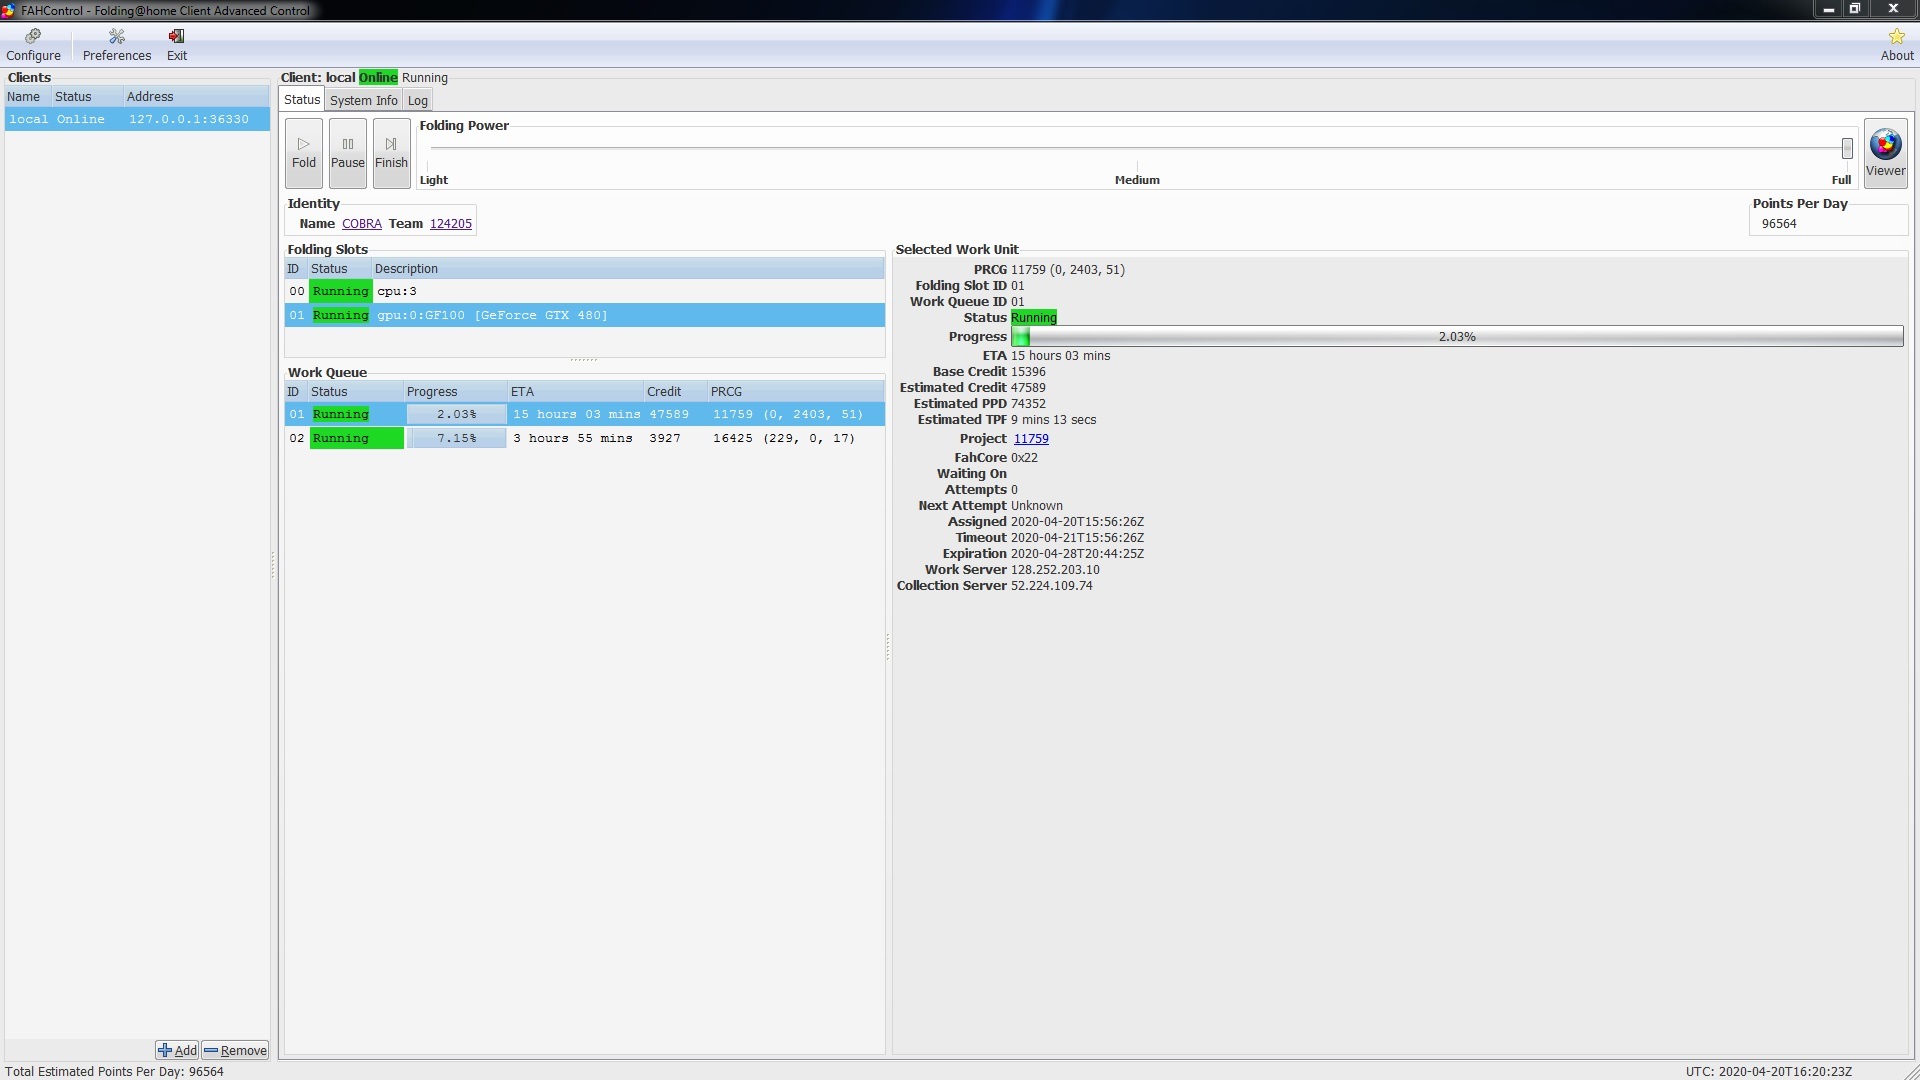Click the Base Credit value 15396
This screenshot has height=1080, width=1920.
(x=1028, y=372)
